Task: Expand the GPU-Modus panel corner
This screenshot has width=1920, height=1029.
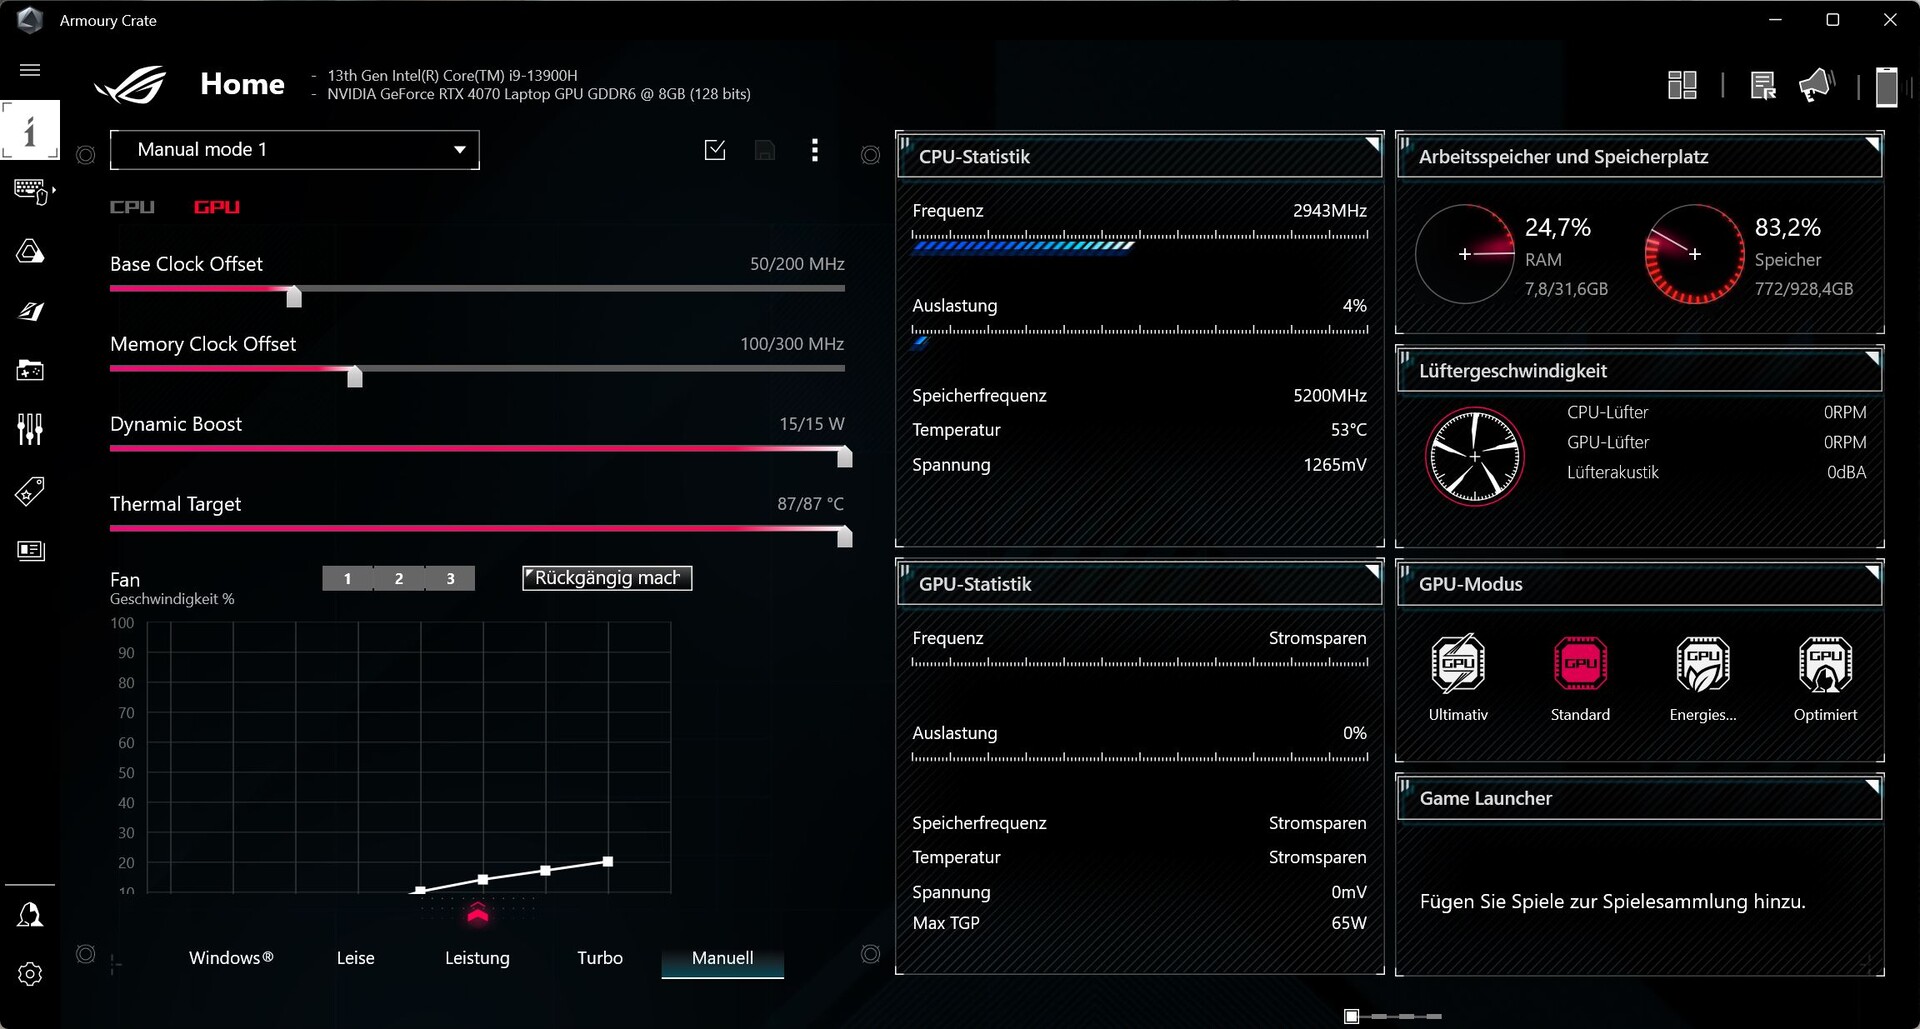Action: point(1872,571)
